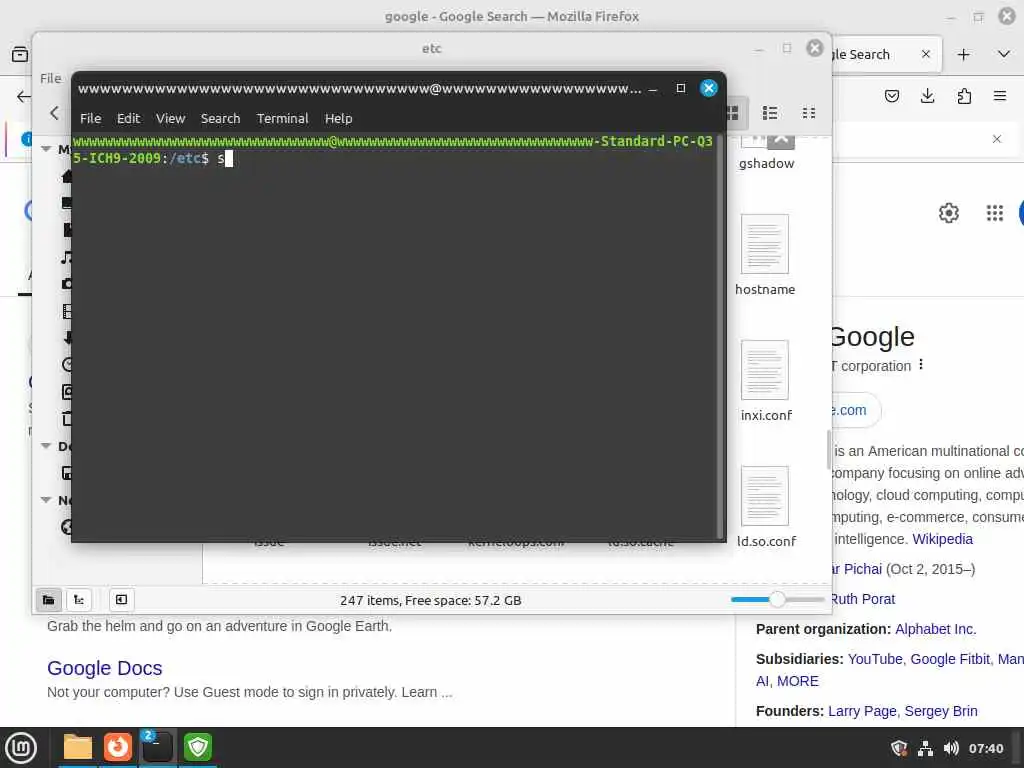The height and width of the screenshot is (768, 1024).
Task: Show tree view in file manager sidebar
Action: pos(79,600)
